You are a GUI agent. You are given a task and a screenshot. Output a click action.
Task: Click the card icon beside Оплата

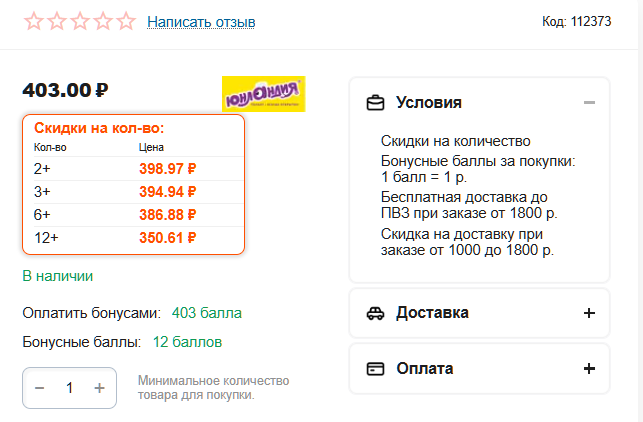pyautogui.click(x=375, y=369)
